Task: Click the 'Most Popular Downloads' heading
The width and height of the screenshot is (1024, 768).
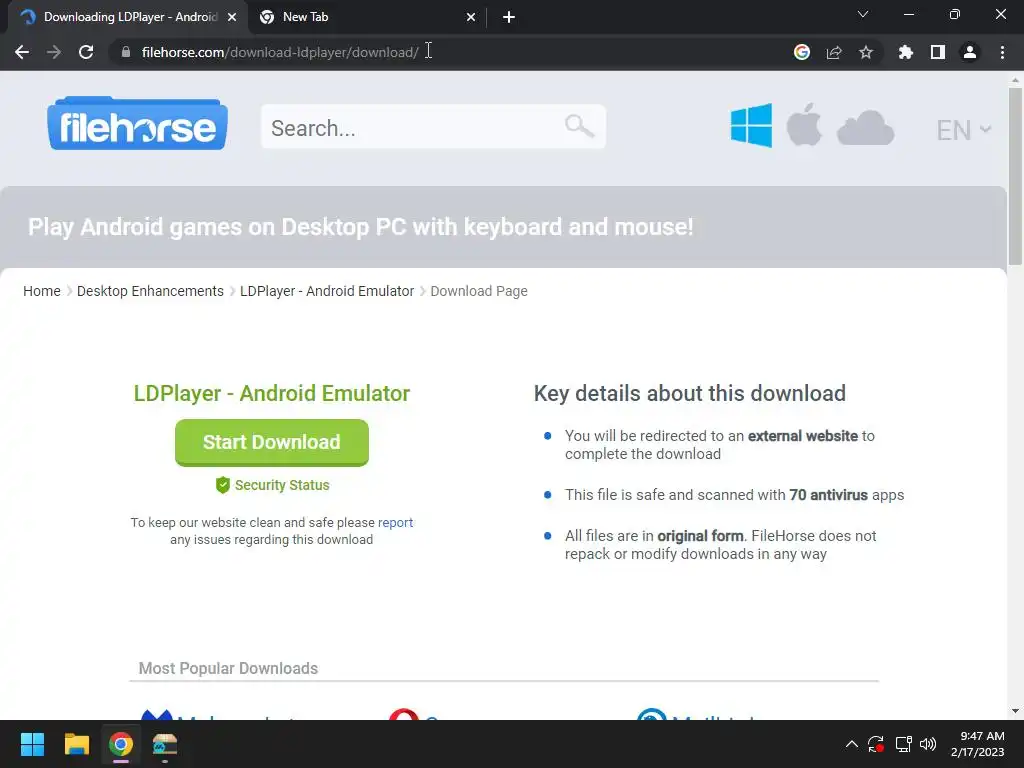Action: (228, 668)
